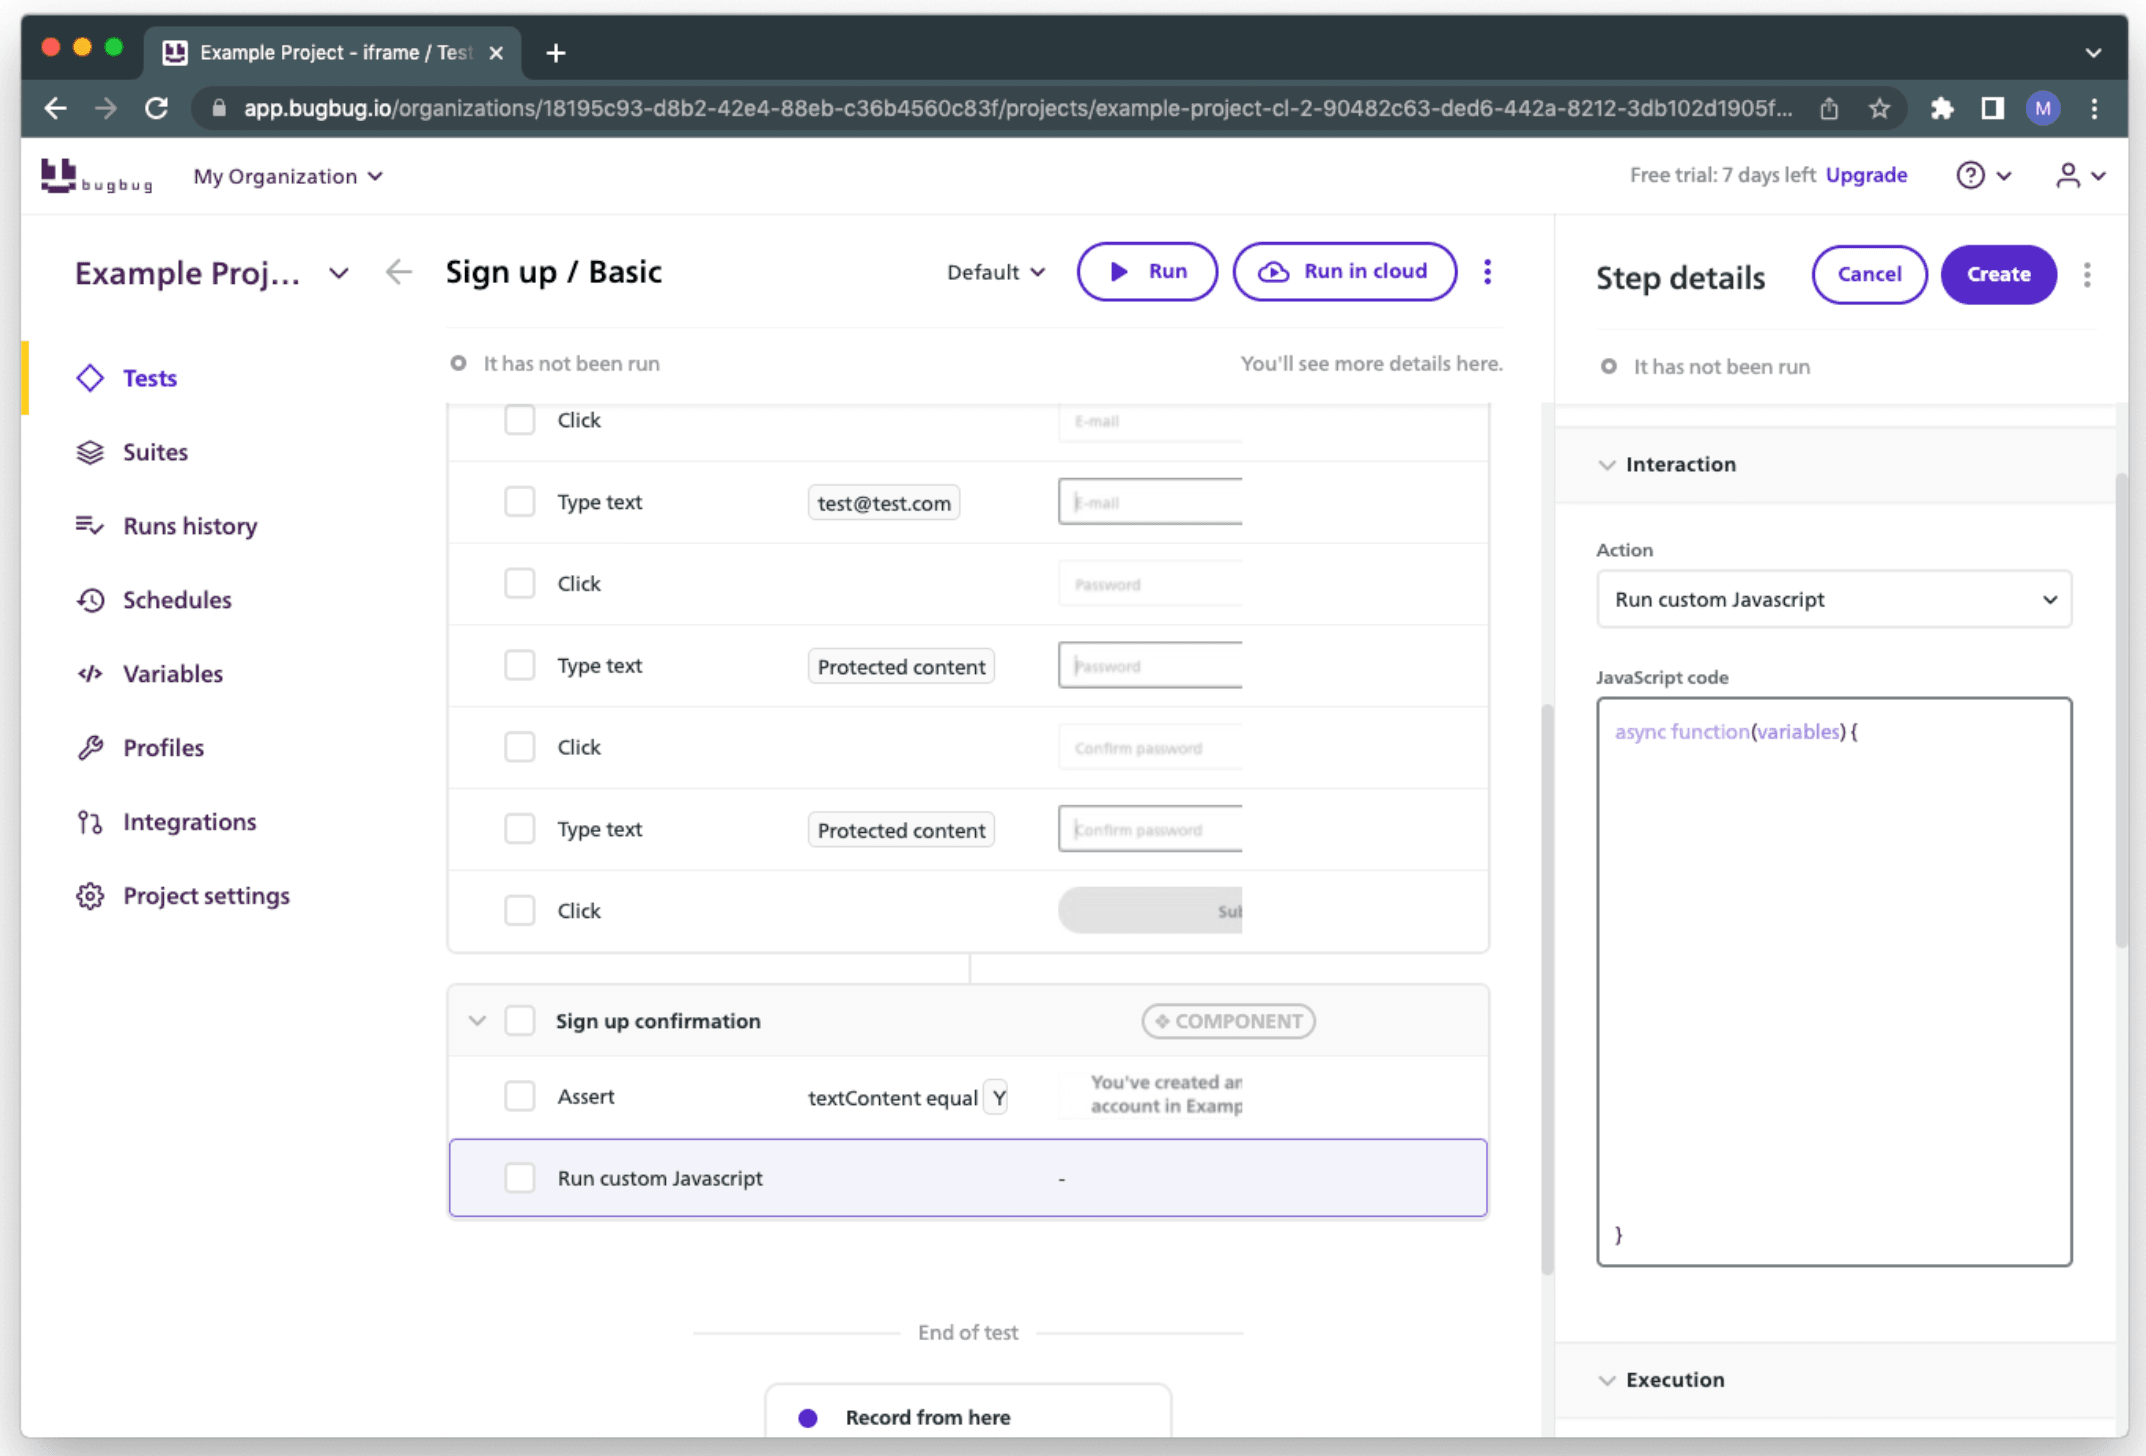2146x1456 pixels.
Task: Click the Profiles wrench icon
Action: (x=90, y=748)
